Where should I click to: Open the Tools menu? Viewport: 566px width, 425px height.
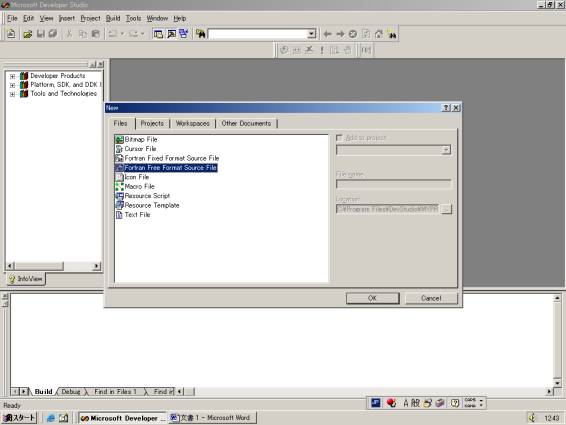click(133, 18)
